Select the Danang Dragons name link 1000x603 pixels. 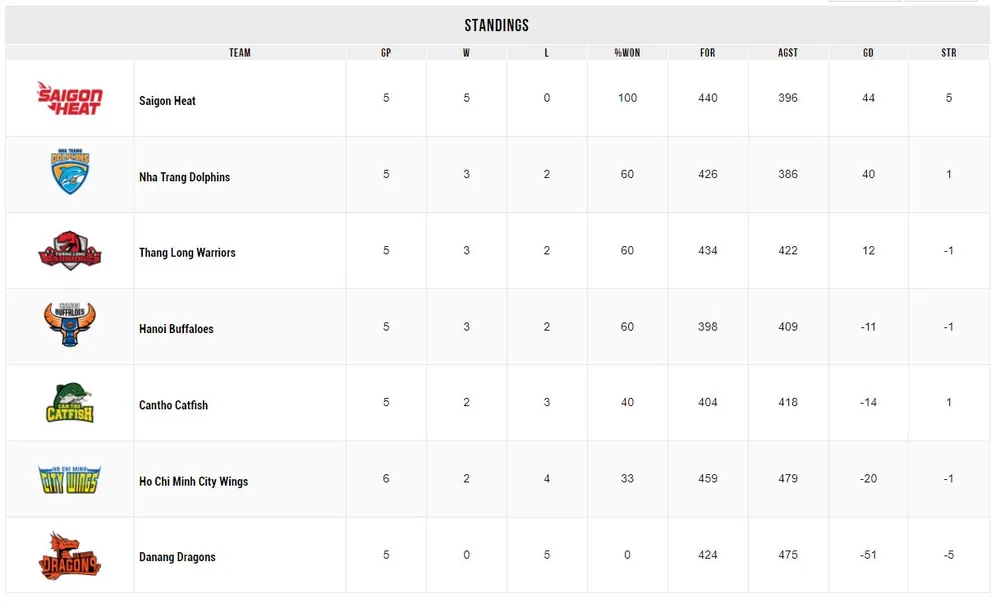pyautogui.click(x=177, y=557)
